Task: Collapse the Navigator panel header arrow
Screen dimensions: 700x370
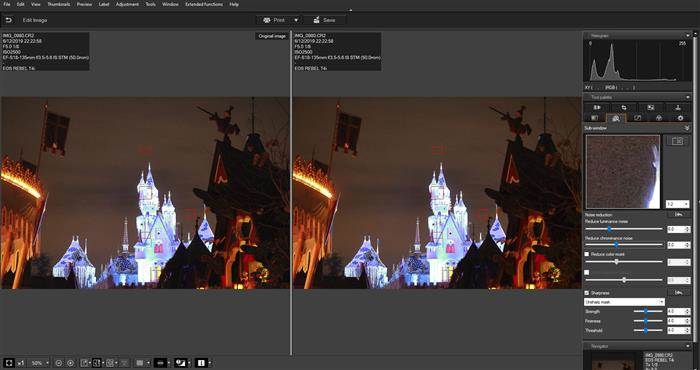Action: [688, 346]
